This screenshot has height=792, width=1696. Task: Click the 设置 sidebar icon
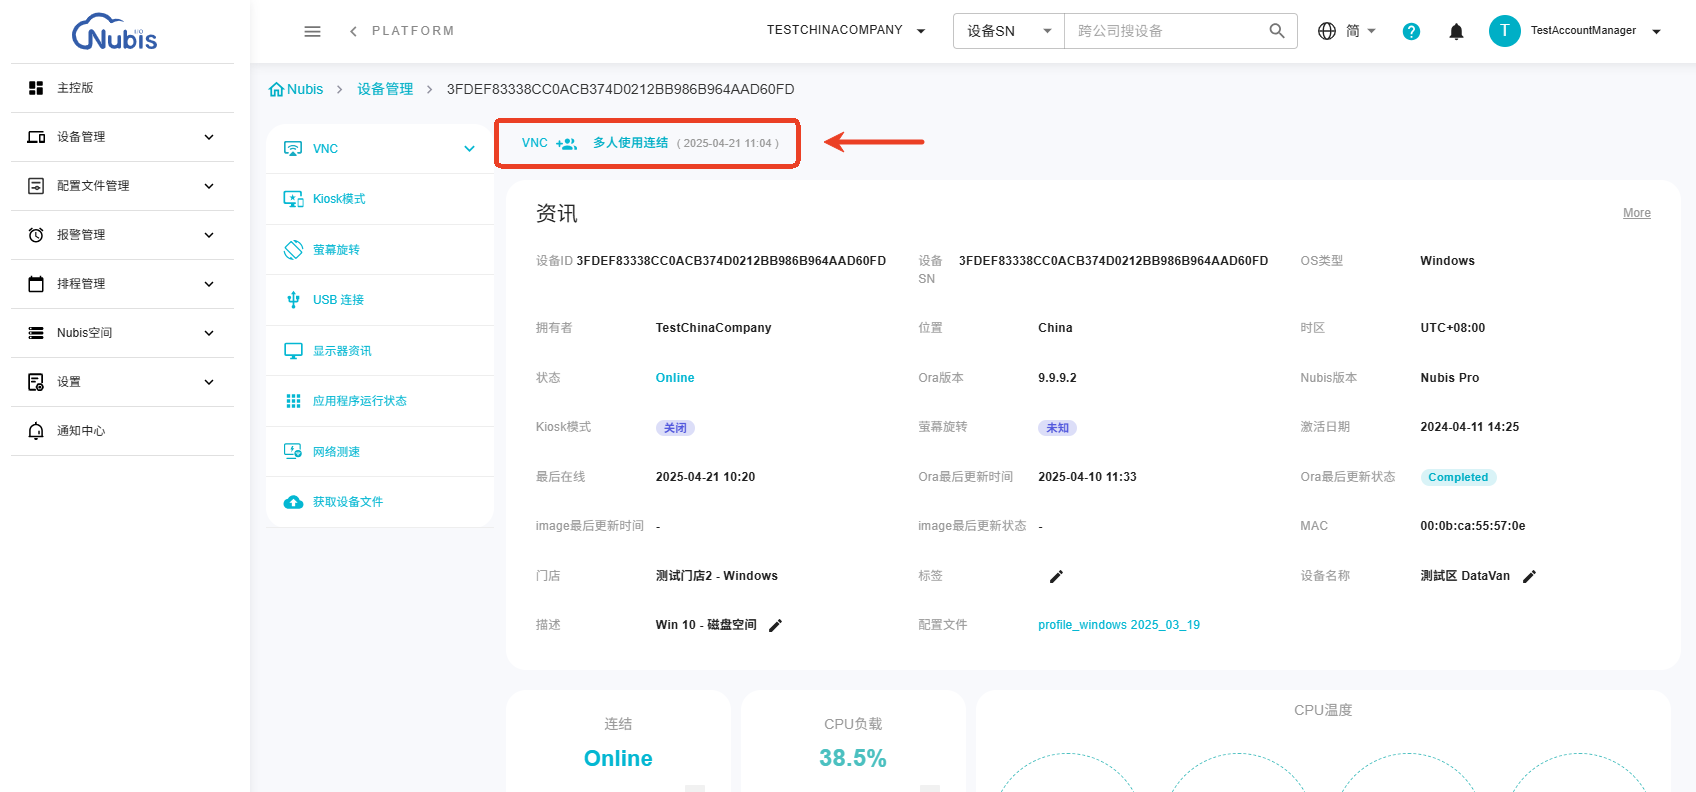[36, 382]
